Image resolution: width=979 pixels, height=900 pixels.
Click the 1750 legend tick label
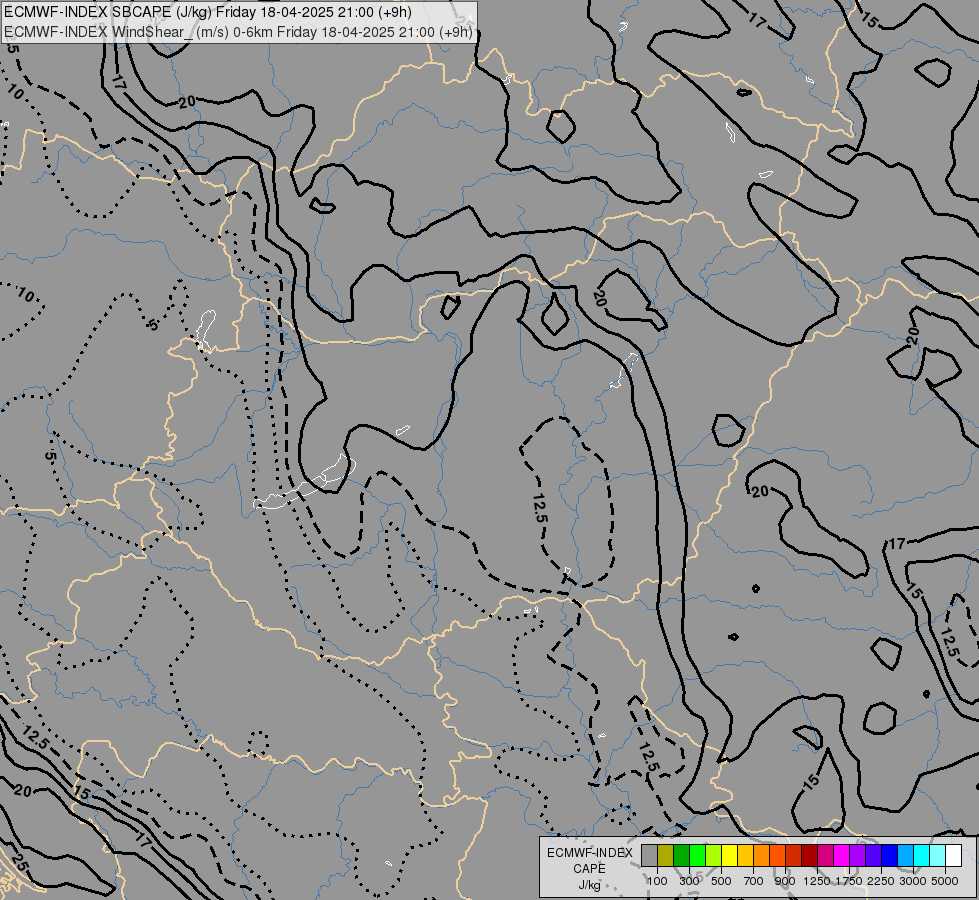coord(849,881)
